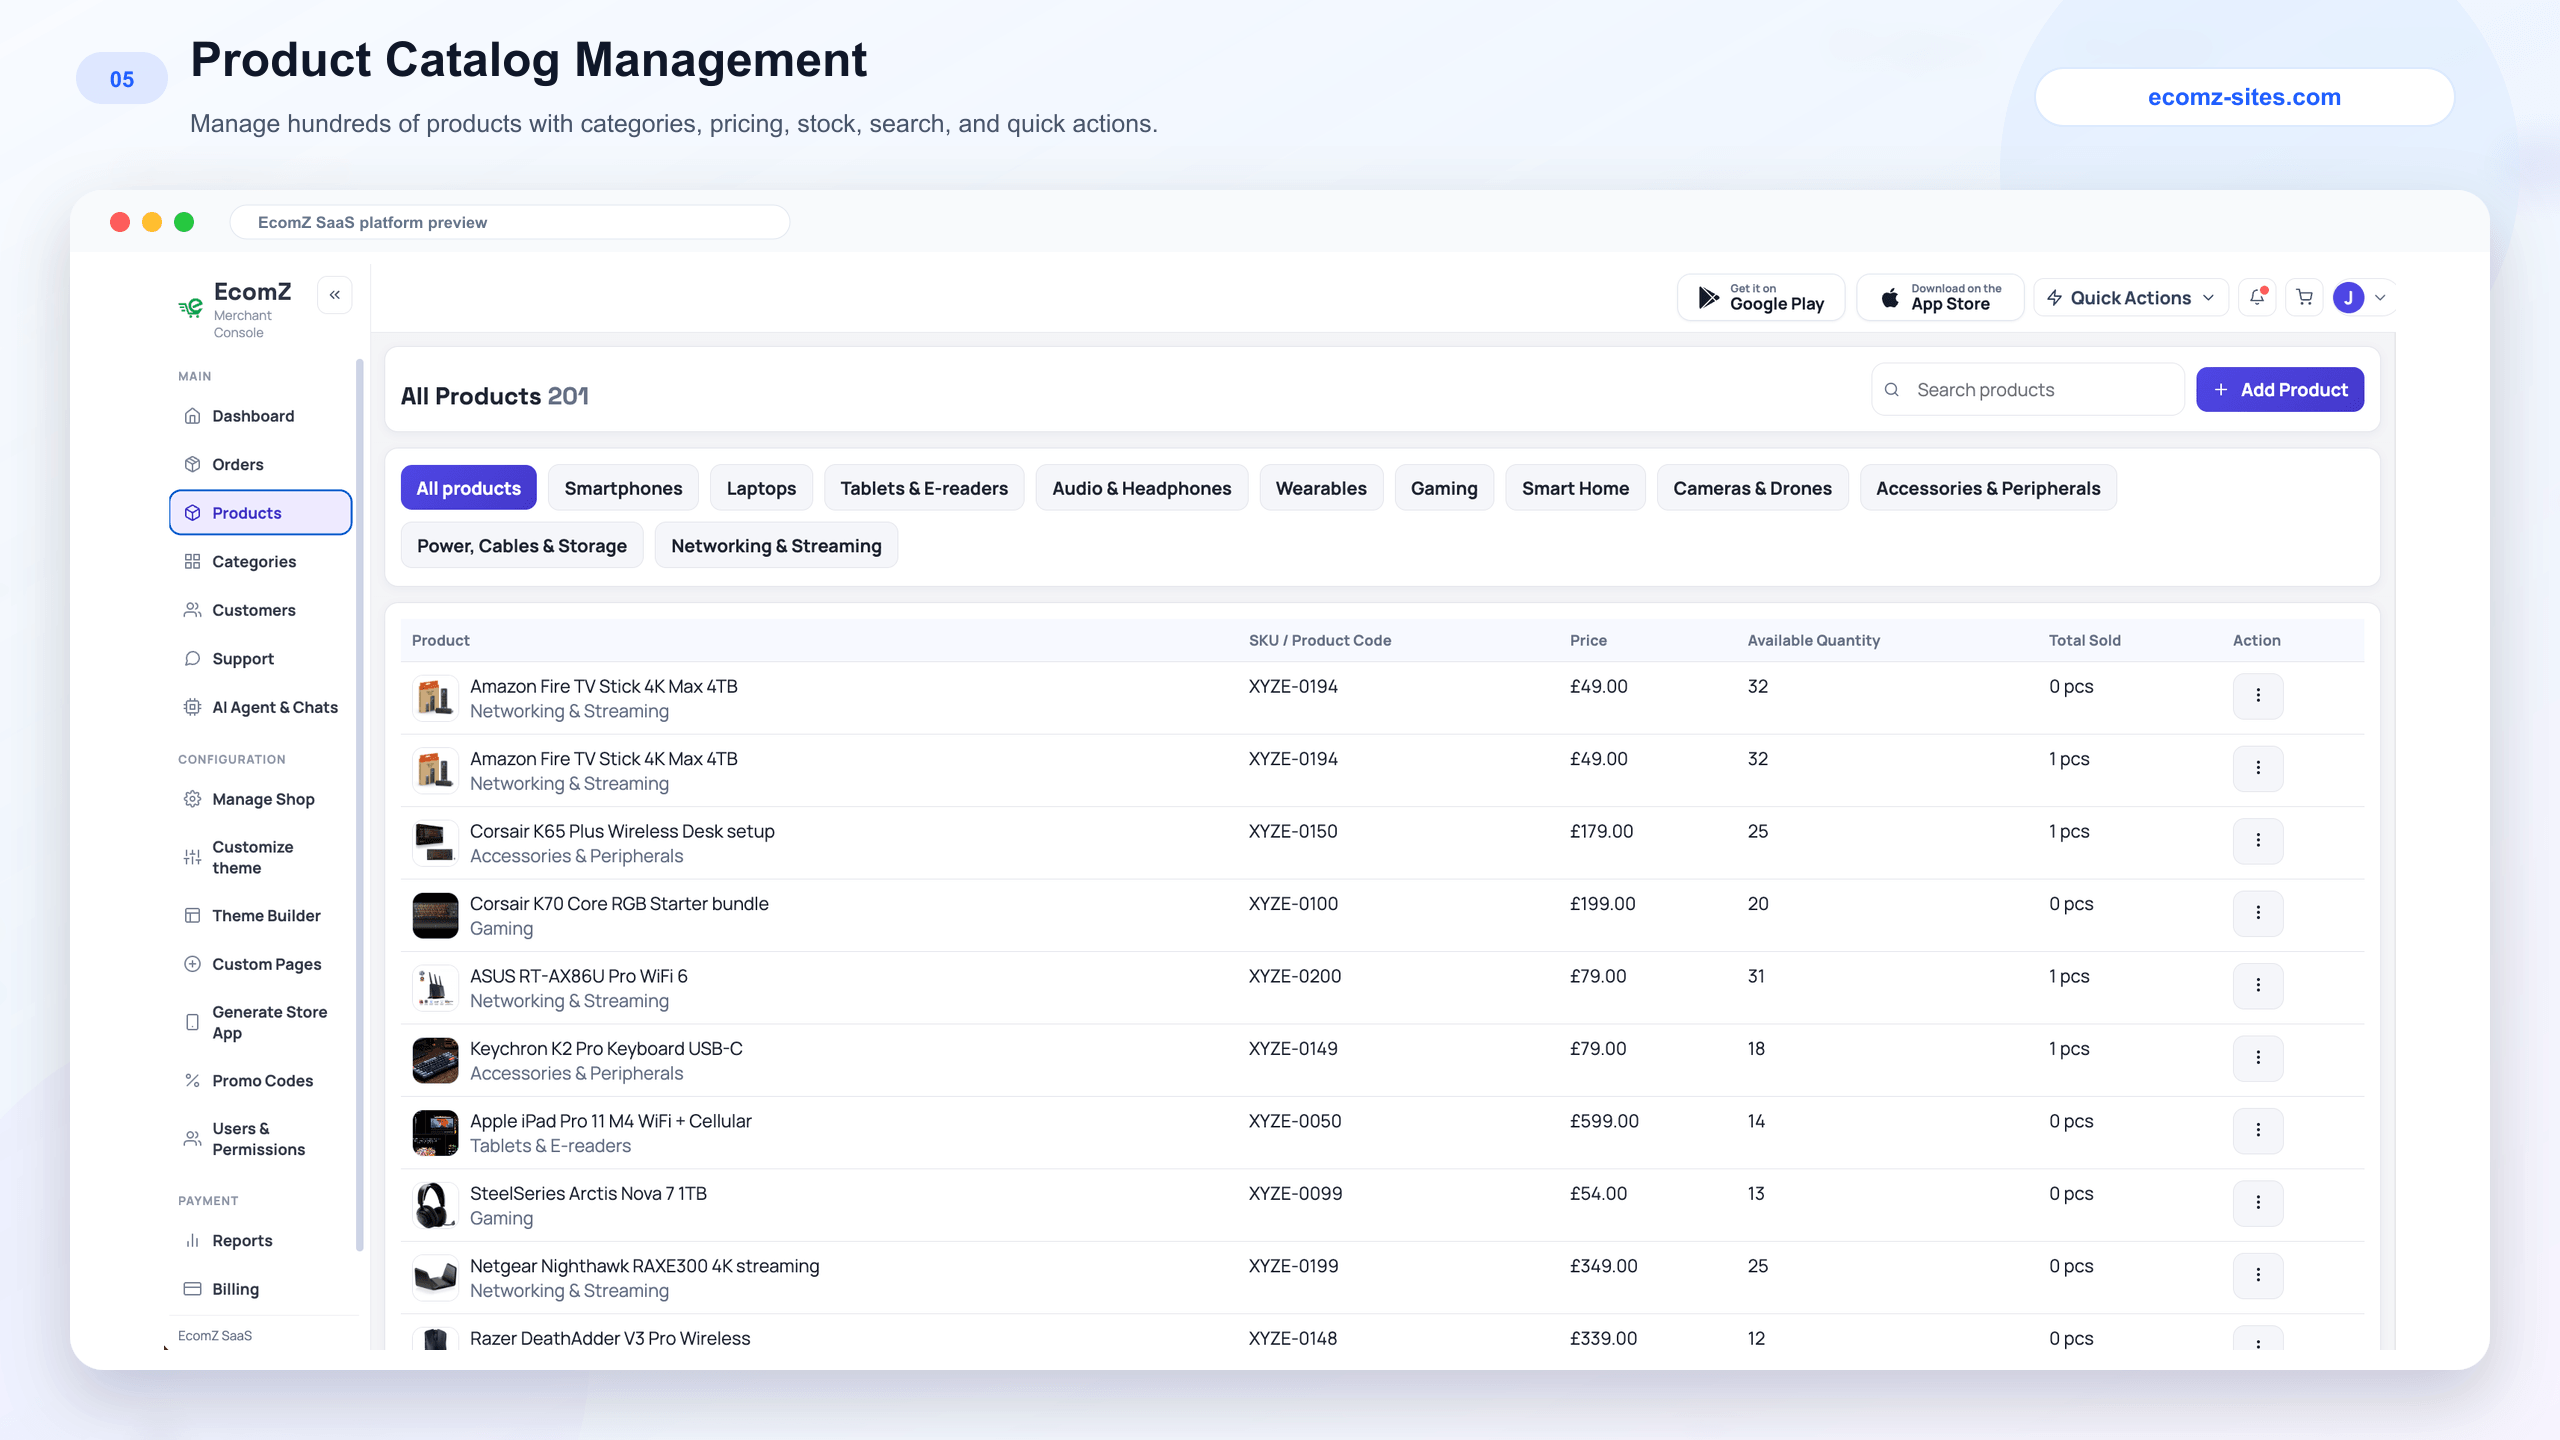Screen dimensions: 2560x1440
Task: Open the Quick Actions dropdown
Action: [2131, 298]
